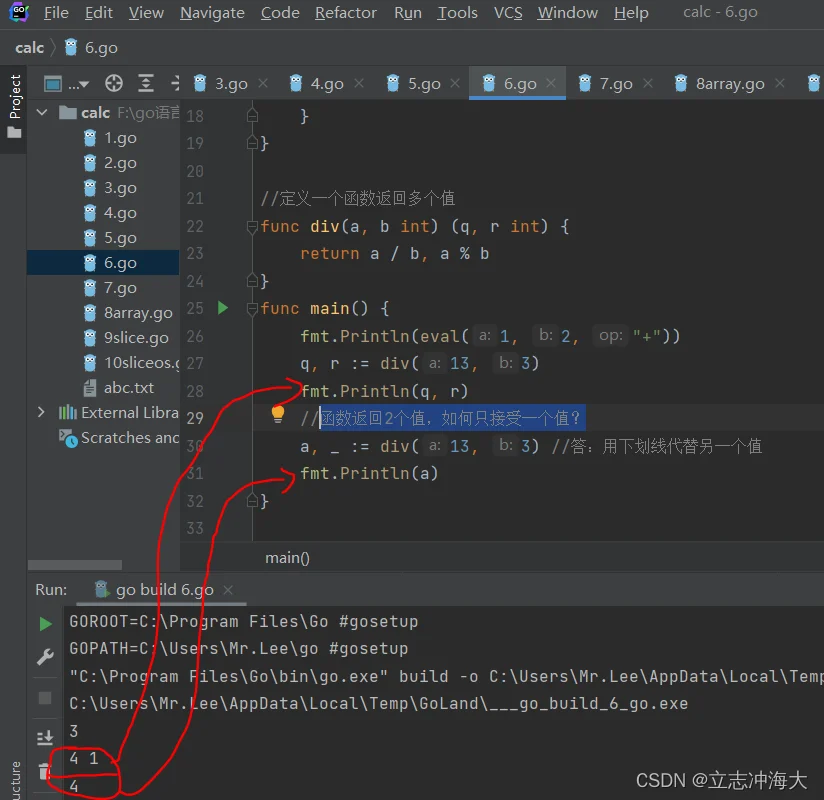
Task: Expand the External Libraries node
Action: coord(41,413)
